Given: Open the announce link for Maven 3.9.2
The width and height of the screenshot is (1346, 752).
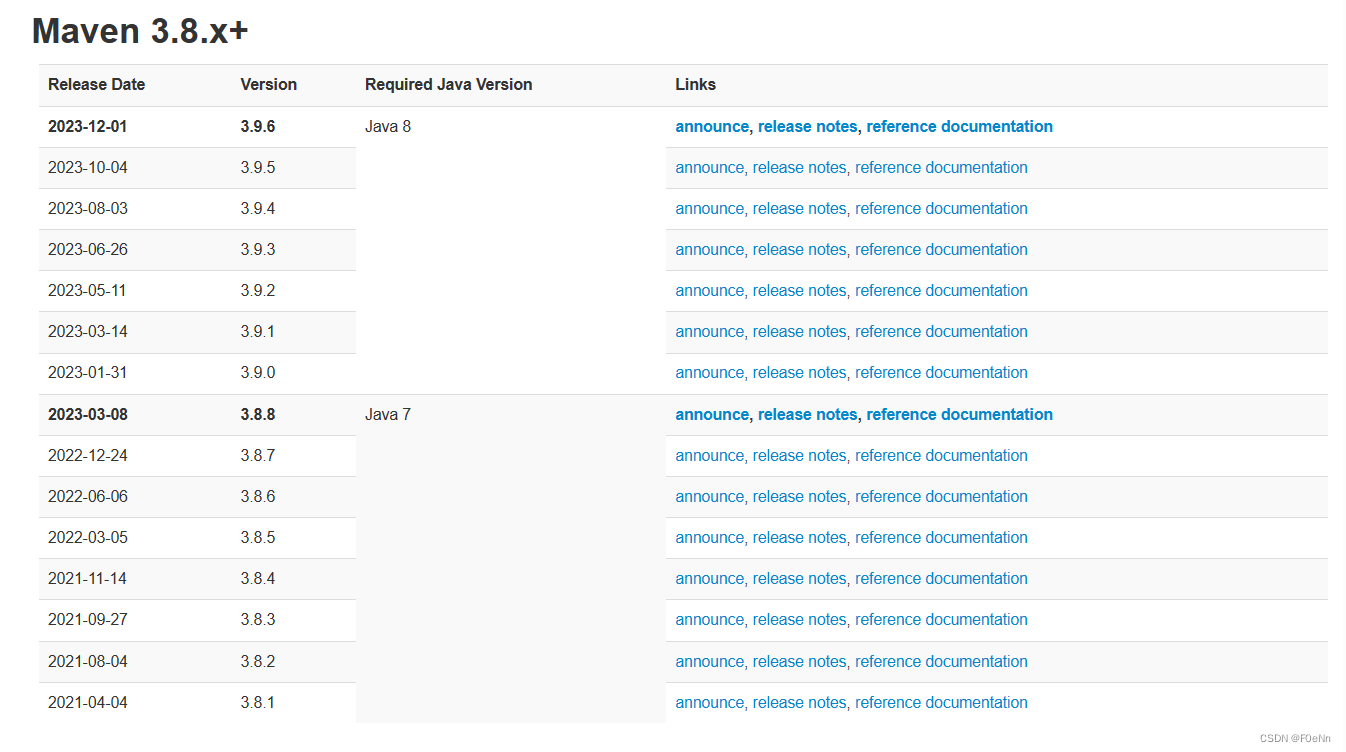Looking at the screenshot, I should tap(710, 290).
